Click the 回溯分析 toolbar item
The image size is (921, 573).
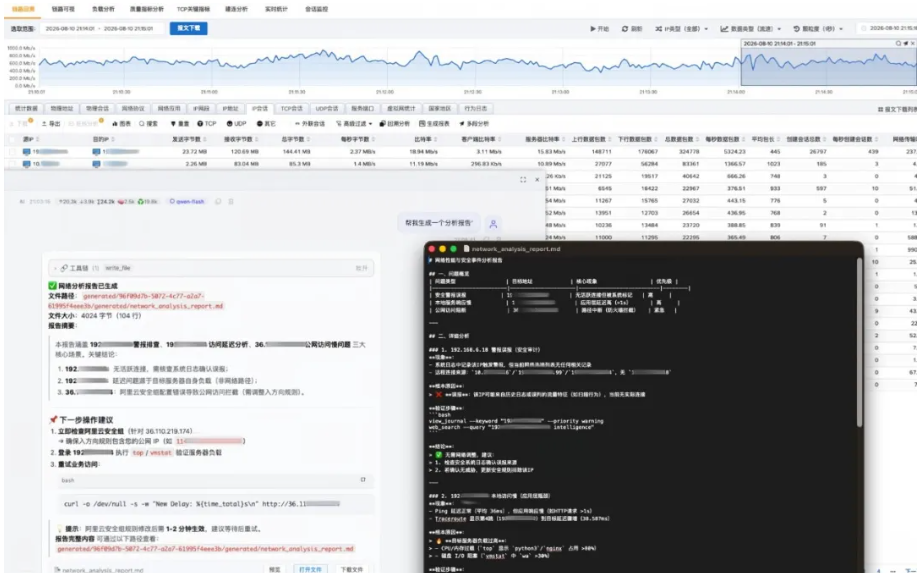[395, 124]
